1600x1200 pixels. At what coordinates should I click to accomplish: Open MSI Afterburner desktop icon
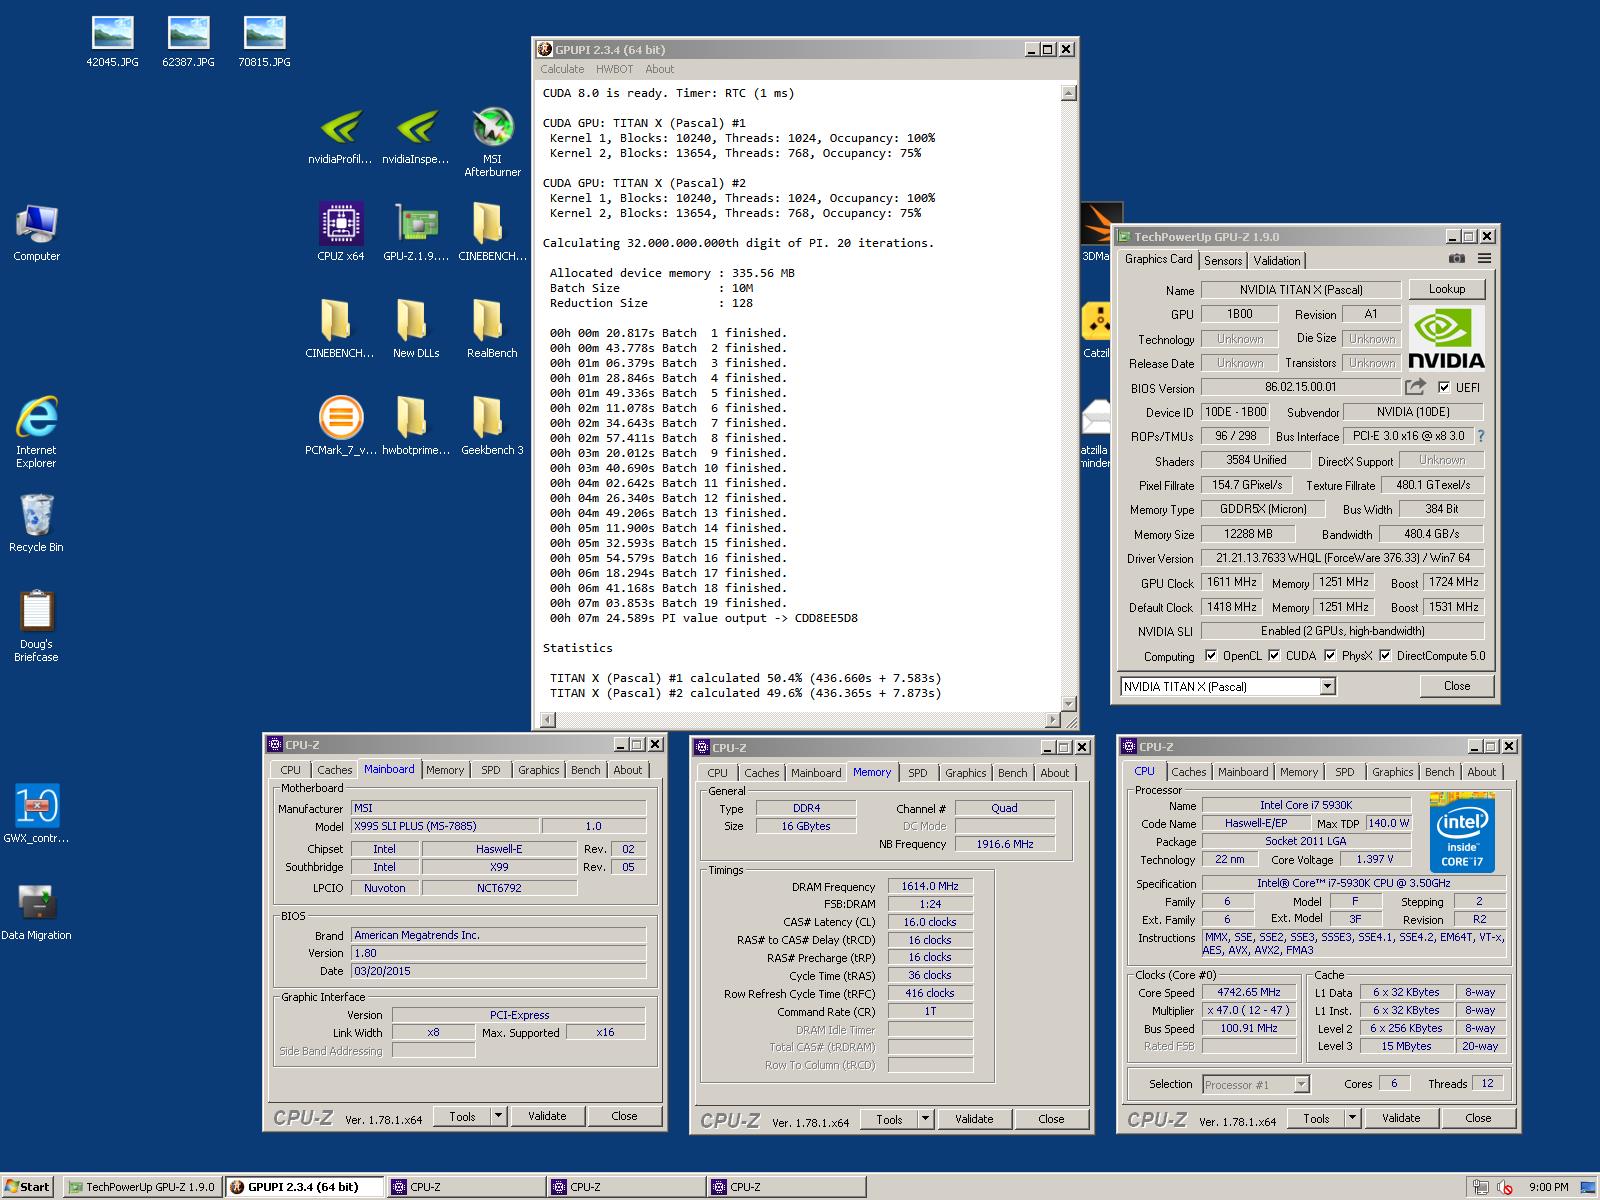[x=492, y=143]
